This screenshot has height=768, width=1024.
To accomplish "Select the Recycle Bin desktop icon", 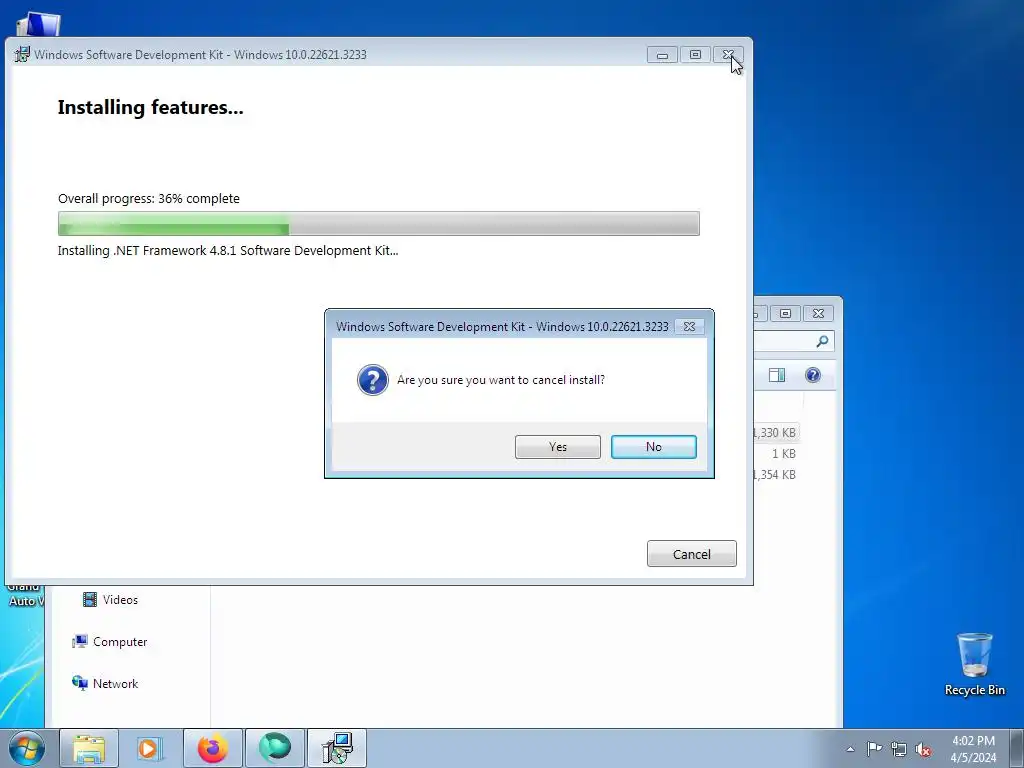I will tap(974, 664).
